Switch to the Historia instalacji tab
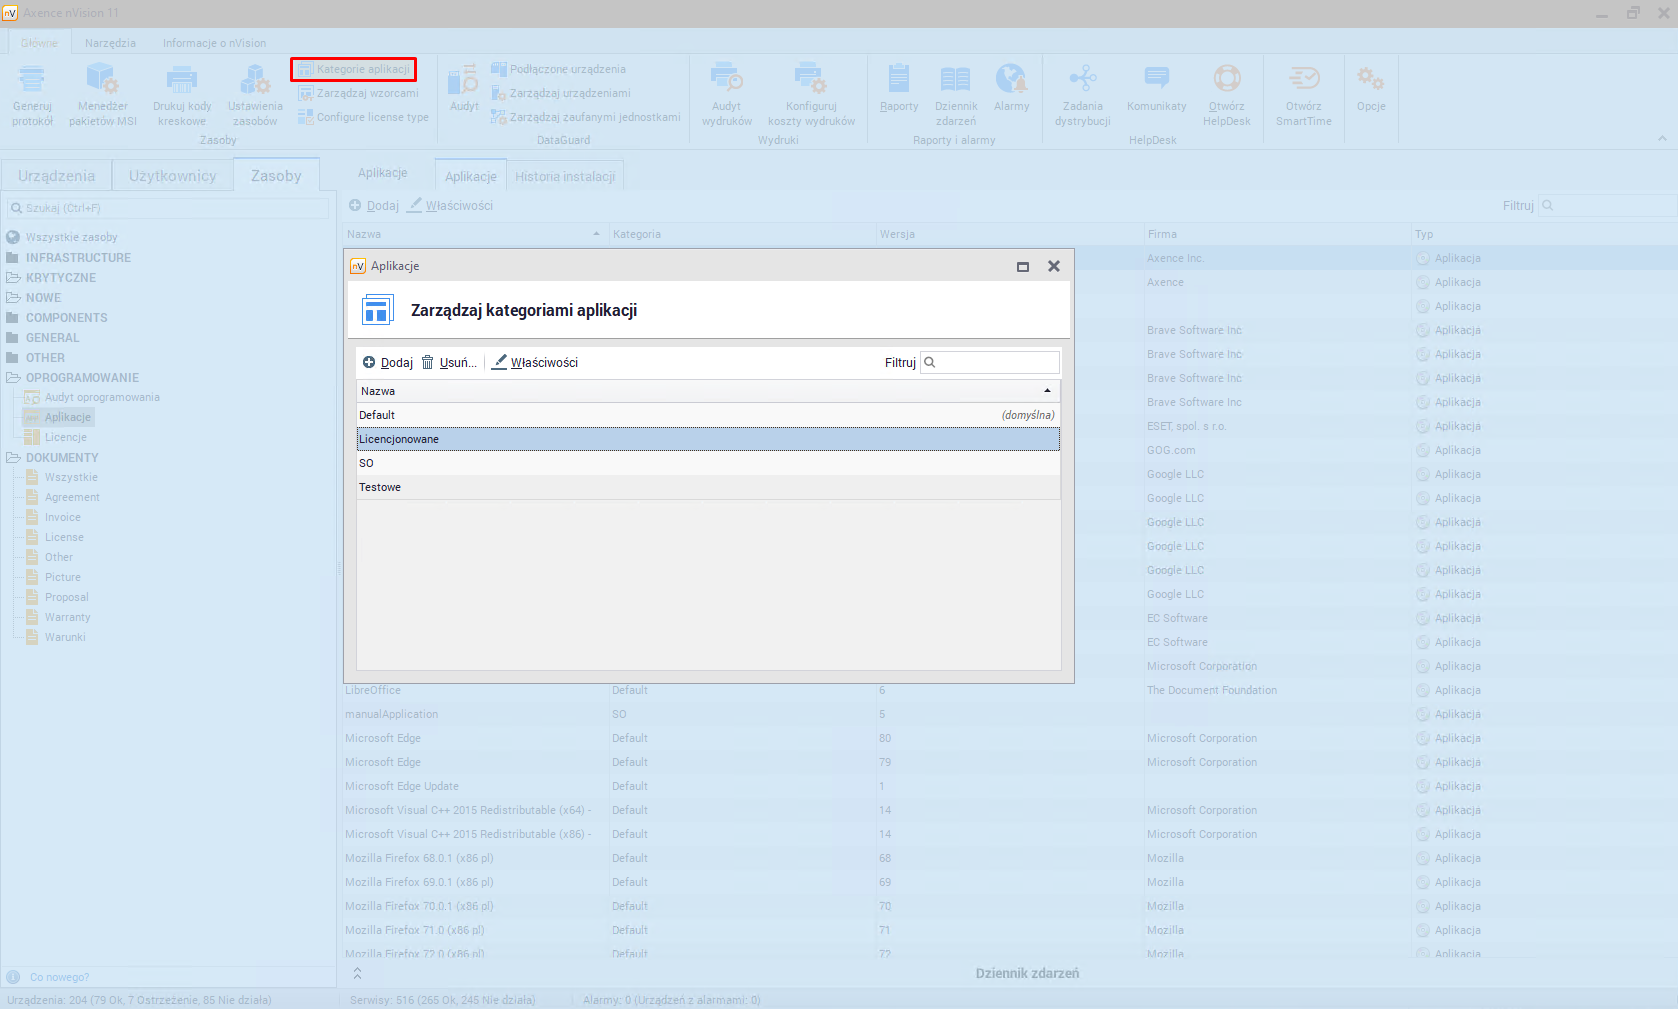Viewport: 1678px width, 1009px height. pos(565,177)
